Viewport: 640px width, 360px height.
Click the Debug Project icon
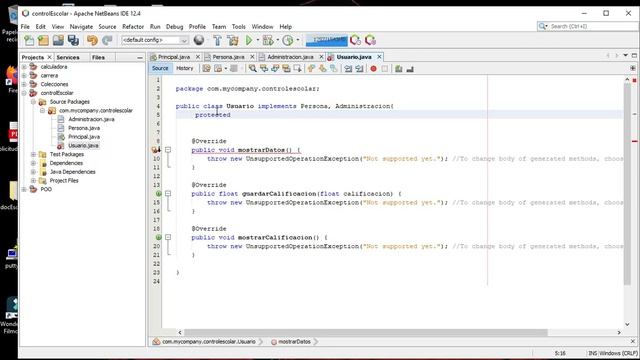(268, 40)
